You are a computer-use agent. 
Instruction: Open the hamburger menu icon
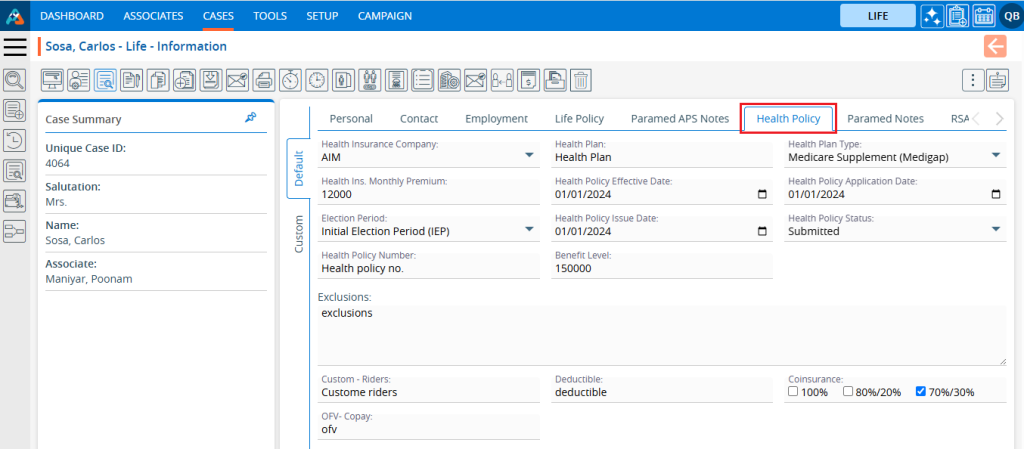(15, 47)
